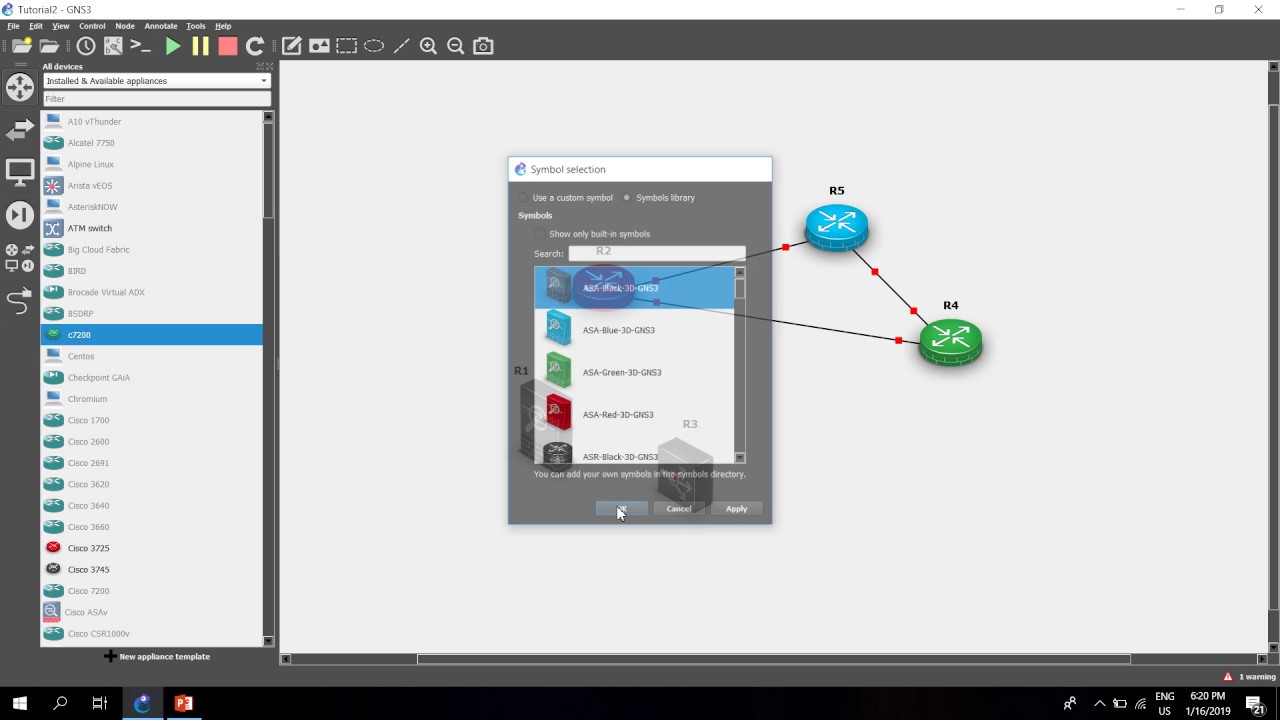Open the Help menu
The image size is (1280, 720).
[x=223, y=26]
